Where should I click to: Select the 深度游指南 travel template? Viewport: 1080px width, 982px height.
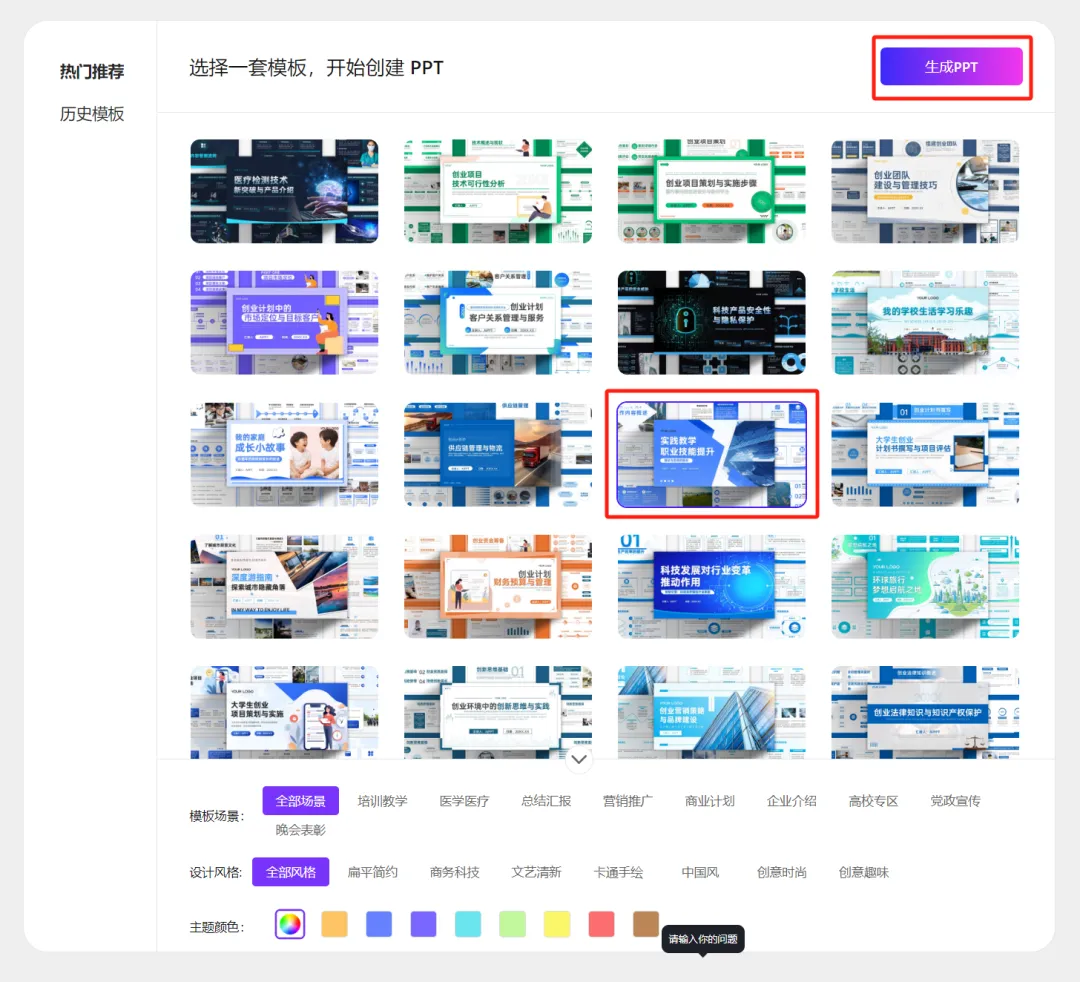[x=284, y=586]
